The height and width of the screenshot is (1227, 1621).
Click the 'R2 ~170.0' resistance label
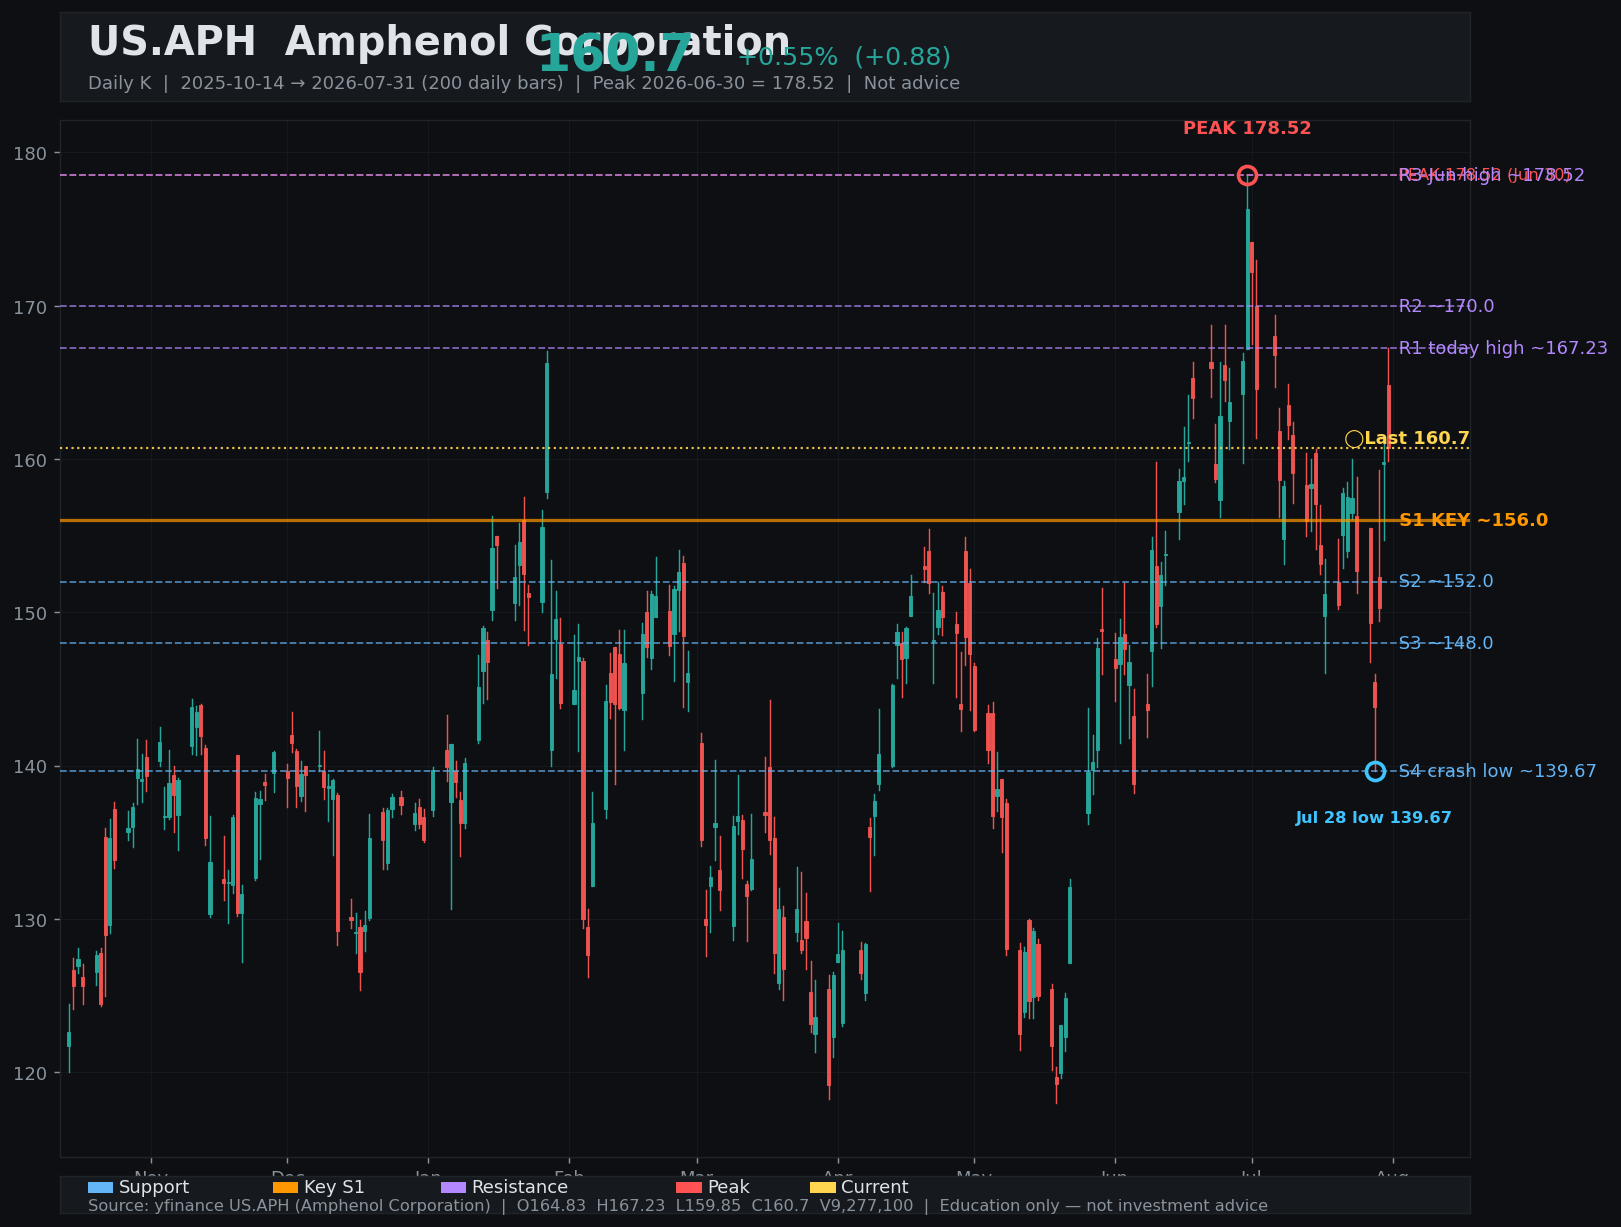coord(1446,306)
